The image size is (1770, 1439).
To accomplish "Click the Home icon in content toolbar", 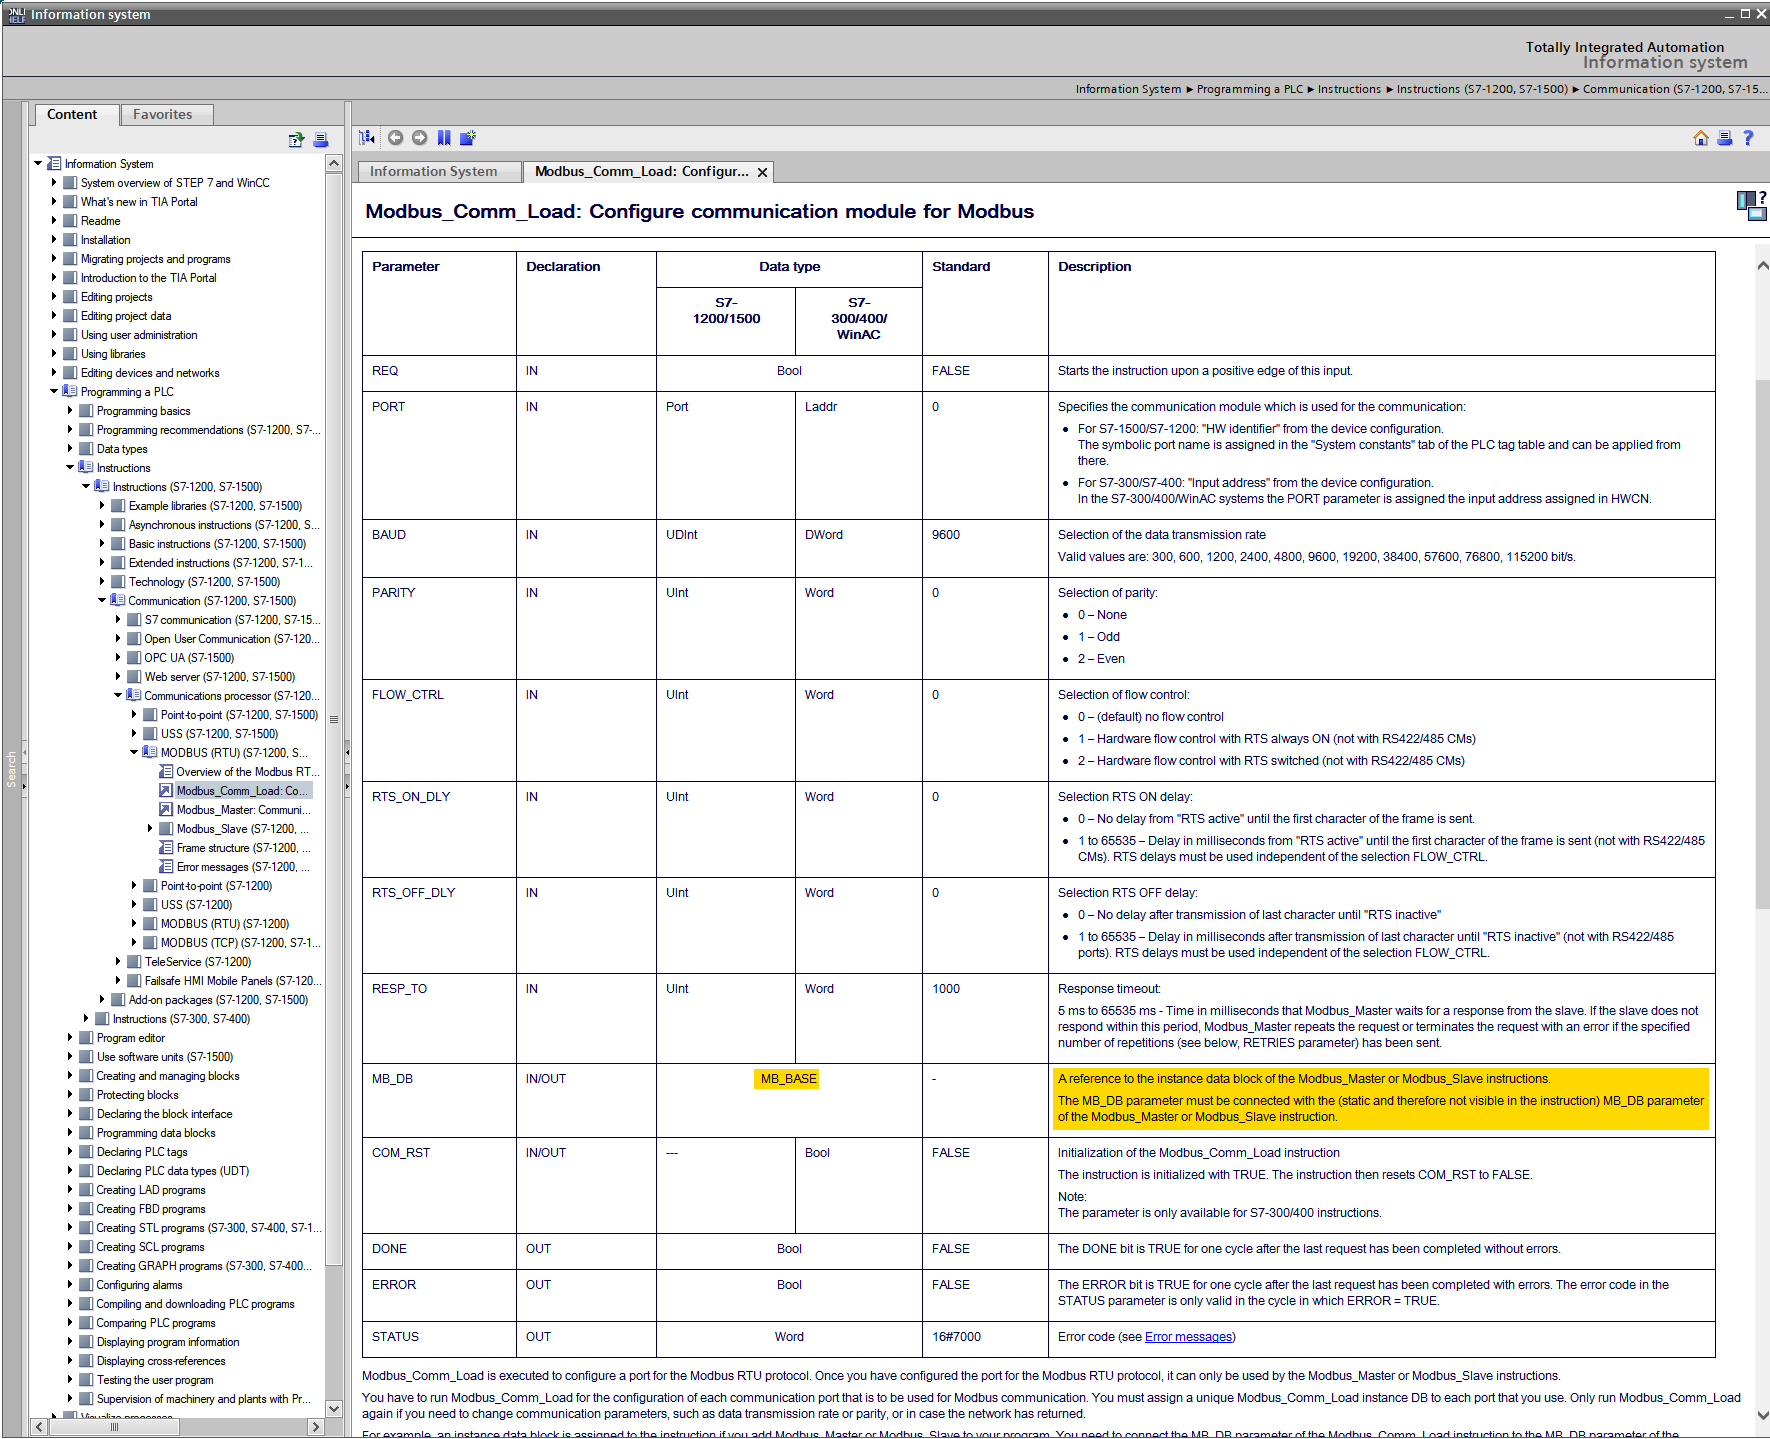I will pyautogui.click(x=1700, y=138).
